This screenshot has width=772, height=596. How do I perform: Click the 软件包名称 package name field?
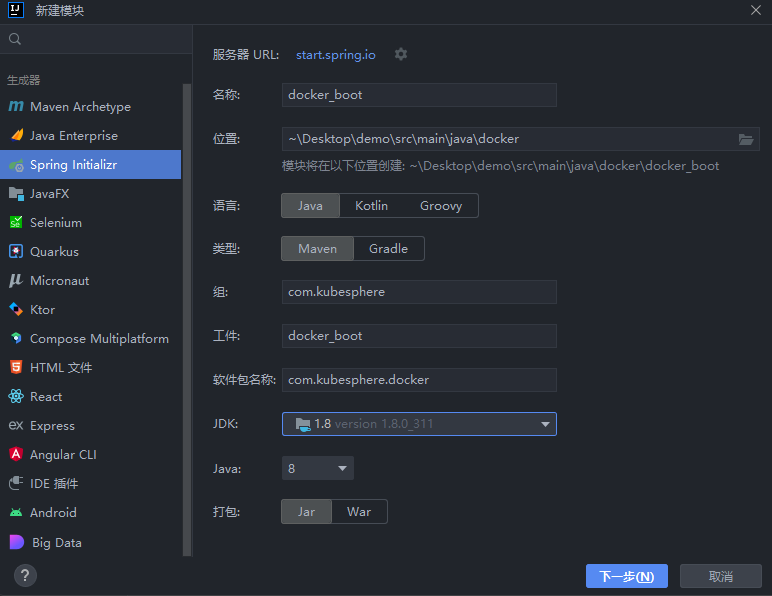419,380
